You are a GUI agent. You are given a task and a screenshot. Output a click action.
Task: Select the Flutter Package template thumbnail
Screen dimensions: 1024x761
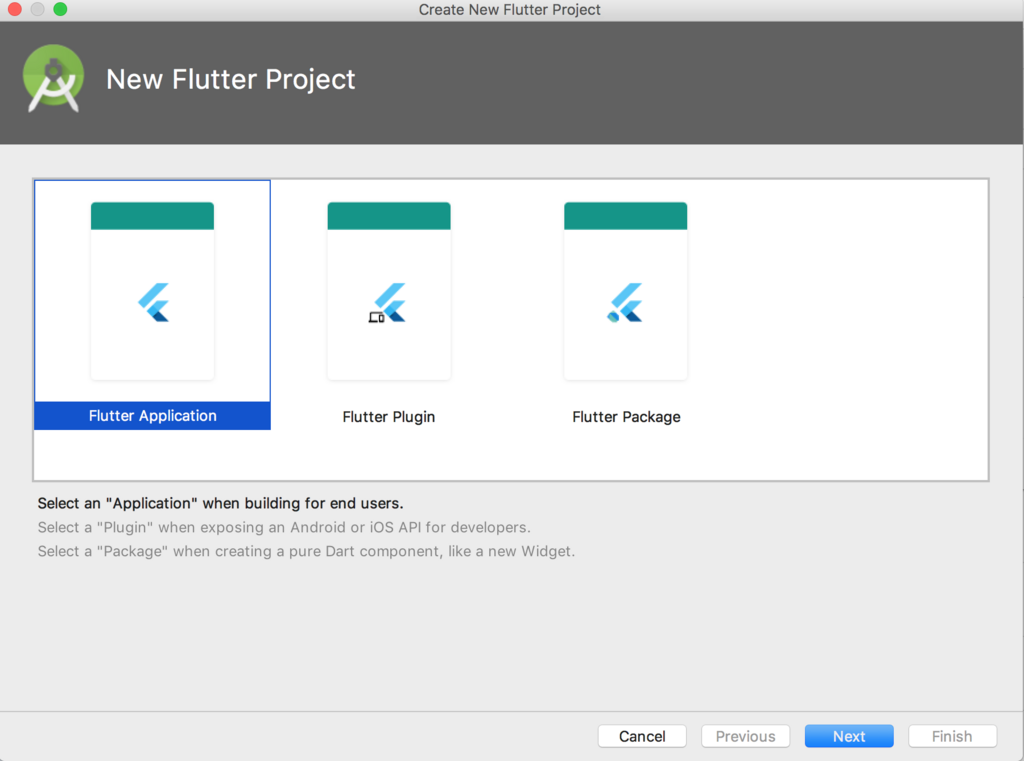[625, 291]
